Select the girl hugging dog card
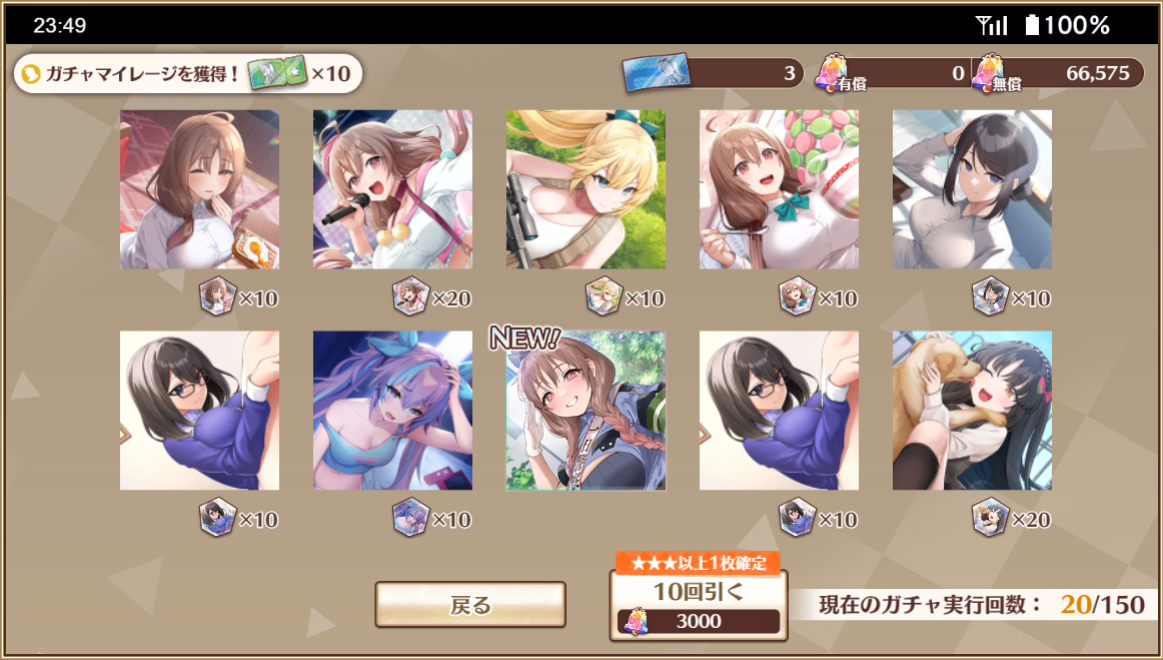The image size is (1163, 660). 972,411
